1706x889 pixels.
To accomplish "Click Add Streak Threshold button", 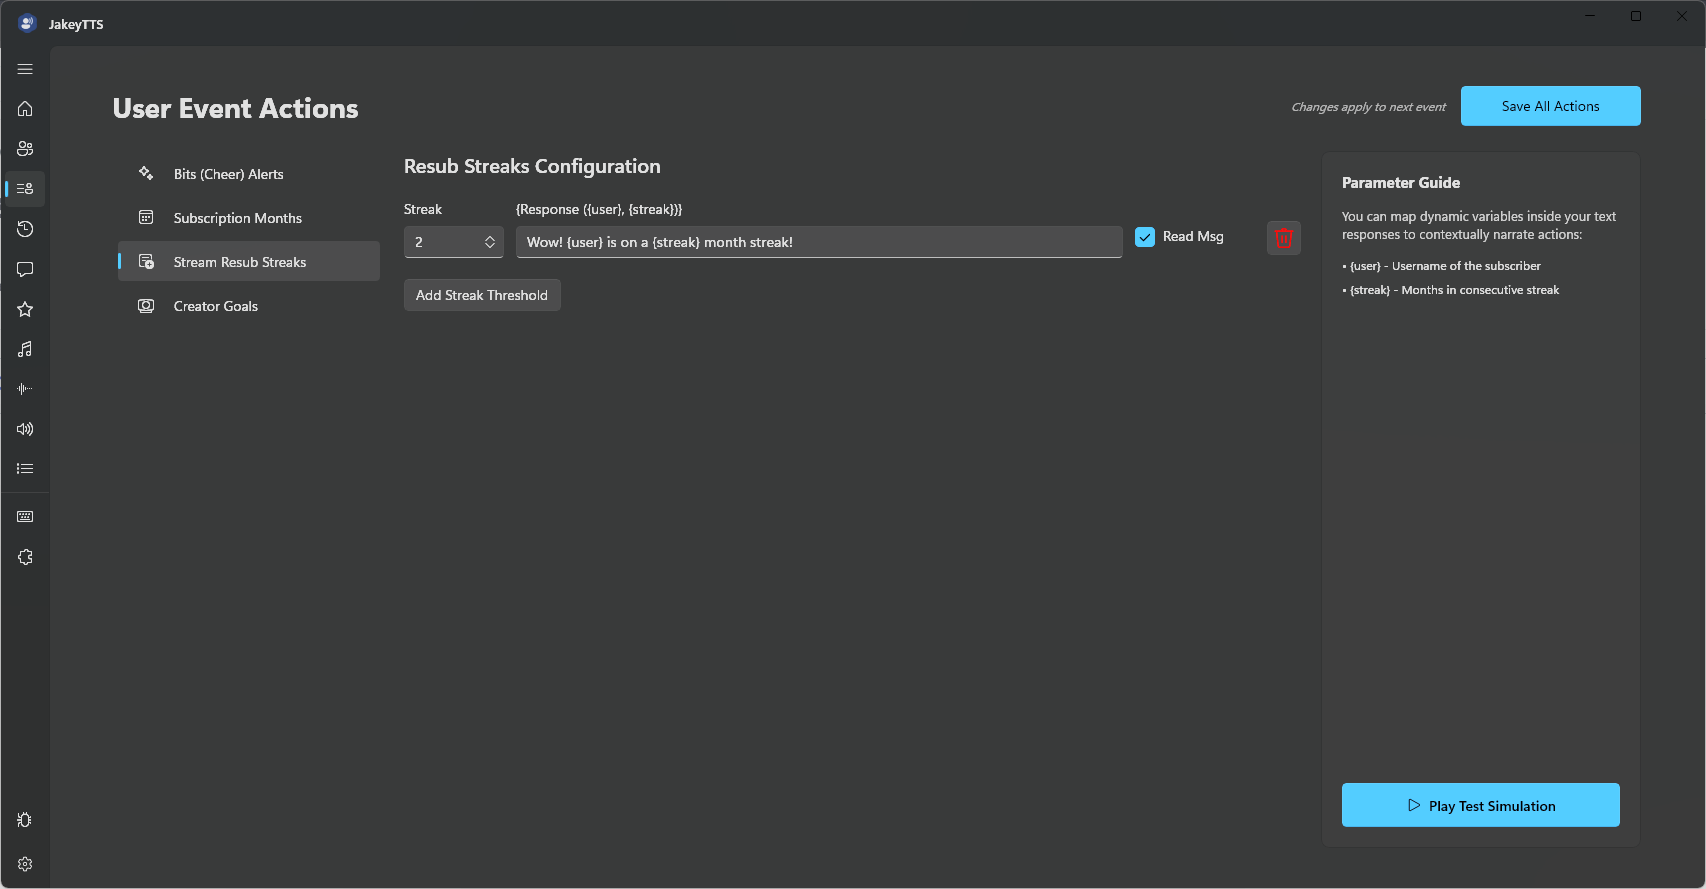I will coord(482,295).
